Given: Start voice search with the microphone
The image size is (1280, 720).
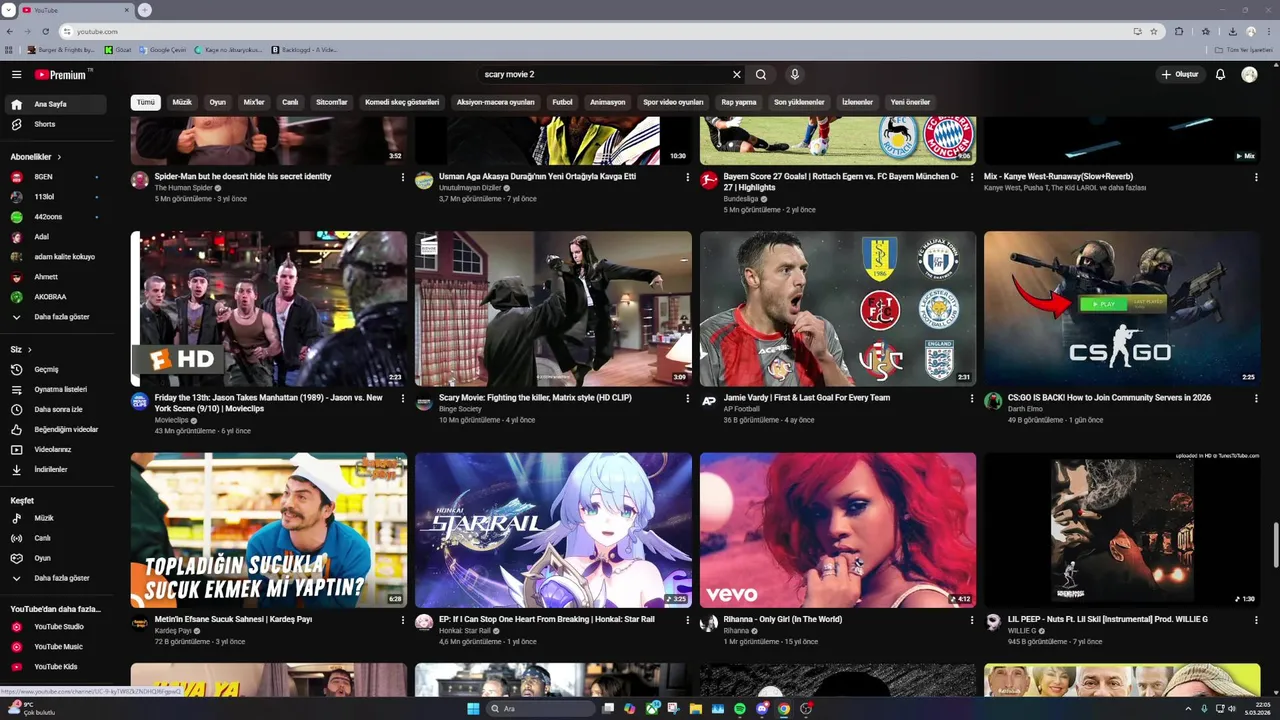Looking at the screenshot, I should (794, 75).
